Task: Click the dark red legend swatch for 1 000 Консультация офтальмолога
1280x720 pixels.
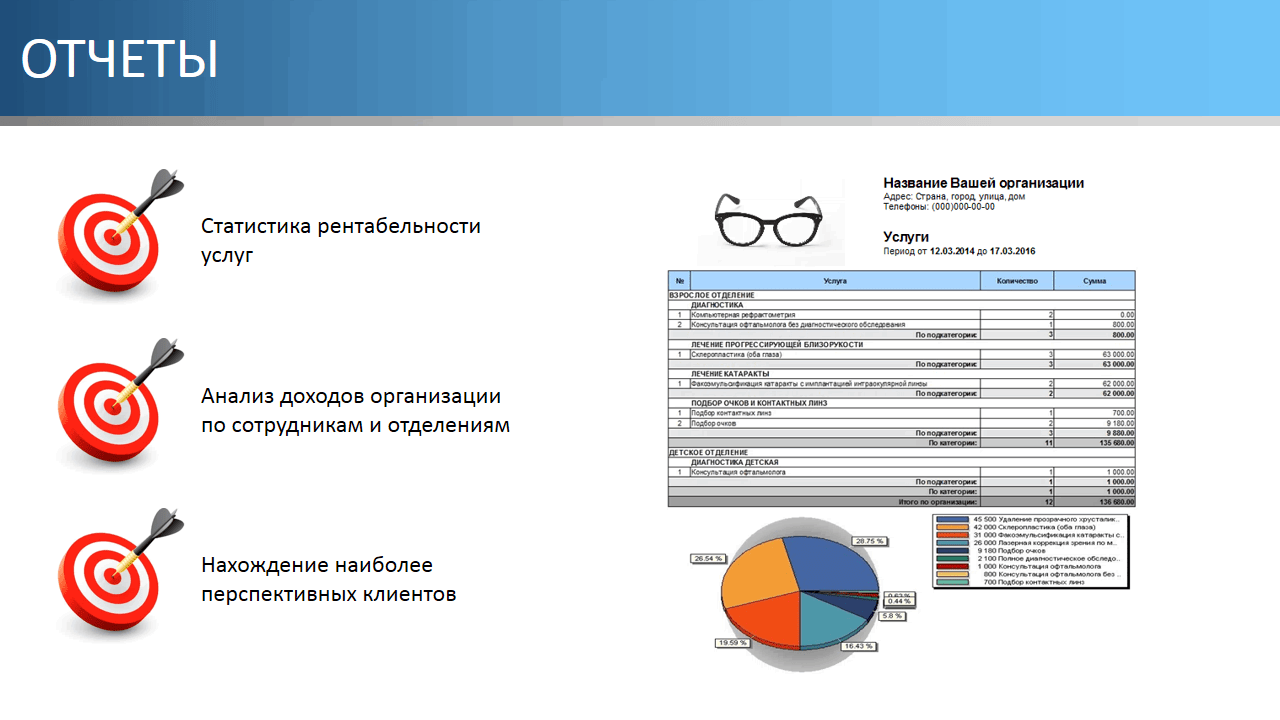Action: click(952, 566)
